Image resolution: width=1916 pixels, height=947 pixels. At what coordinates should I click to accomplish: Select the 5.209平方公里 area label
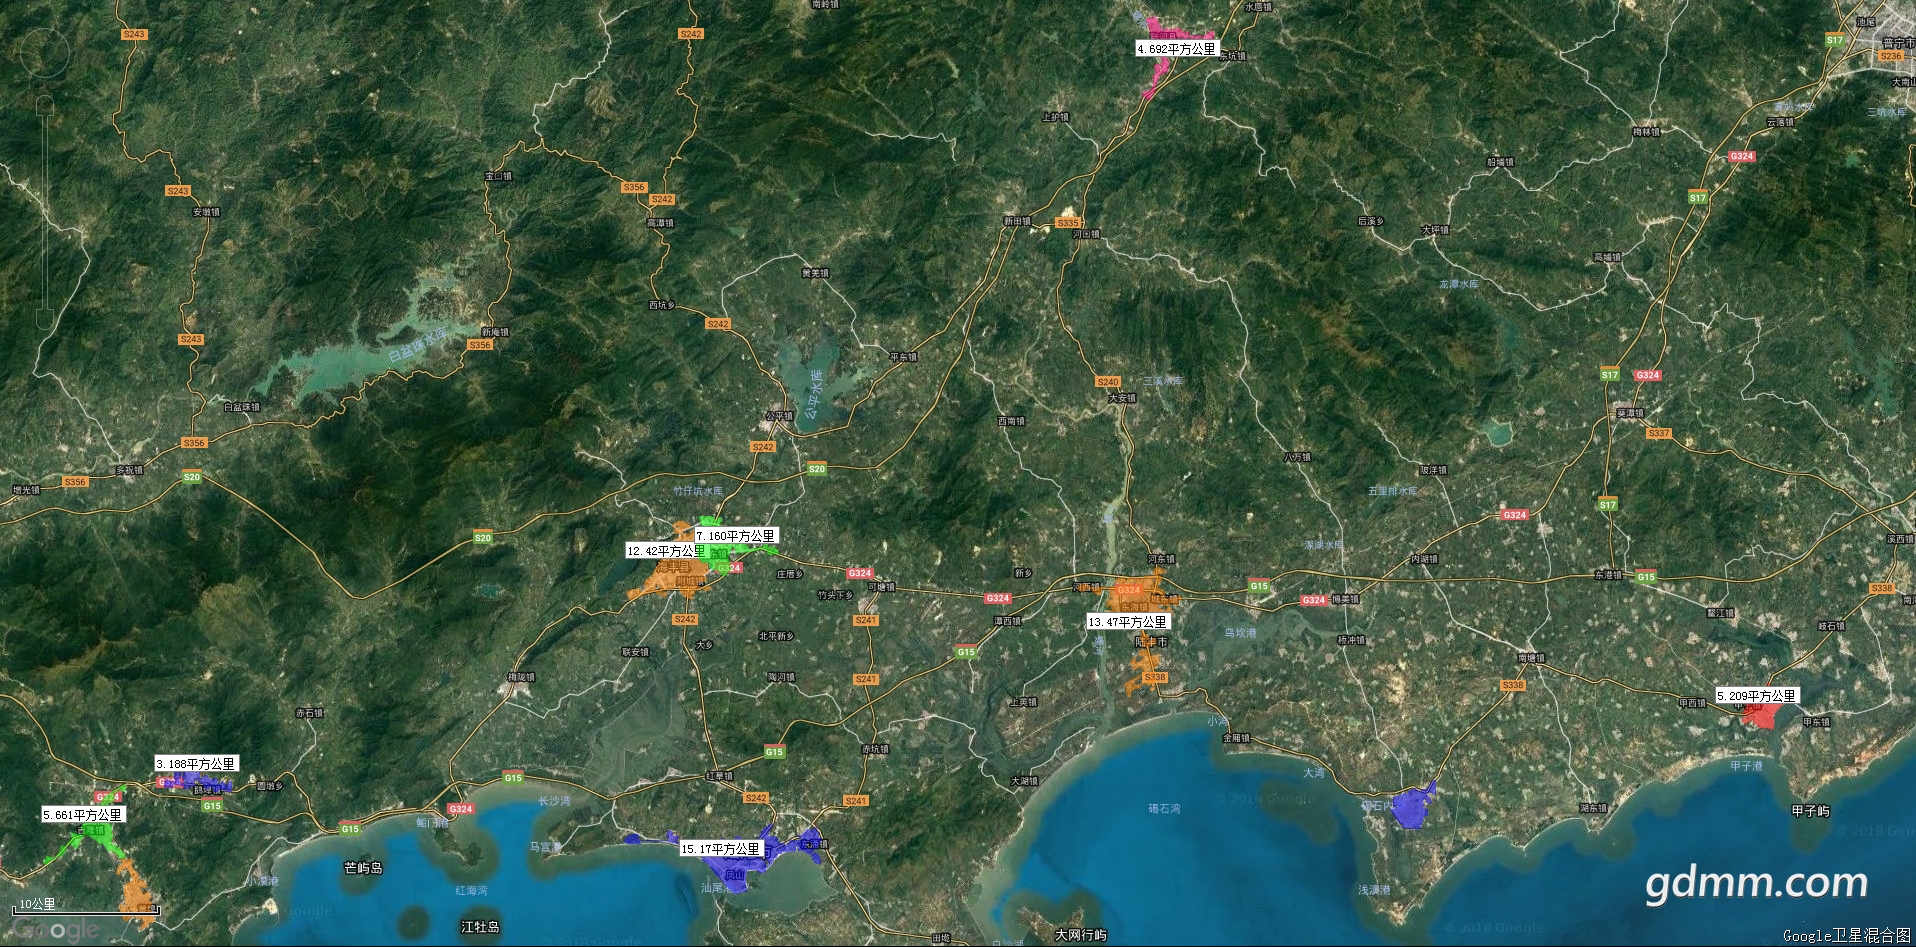point(1757,696)
